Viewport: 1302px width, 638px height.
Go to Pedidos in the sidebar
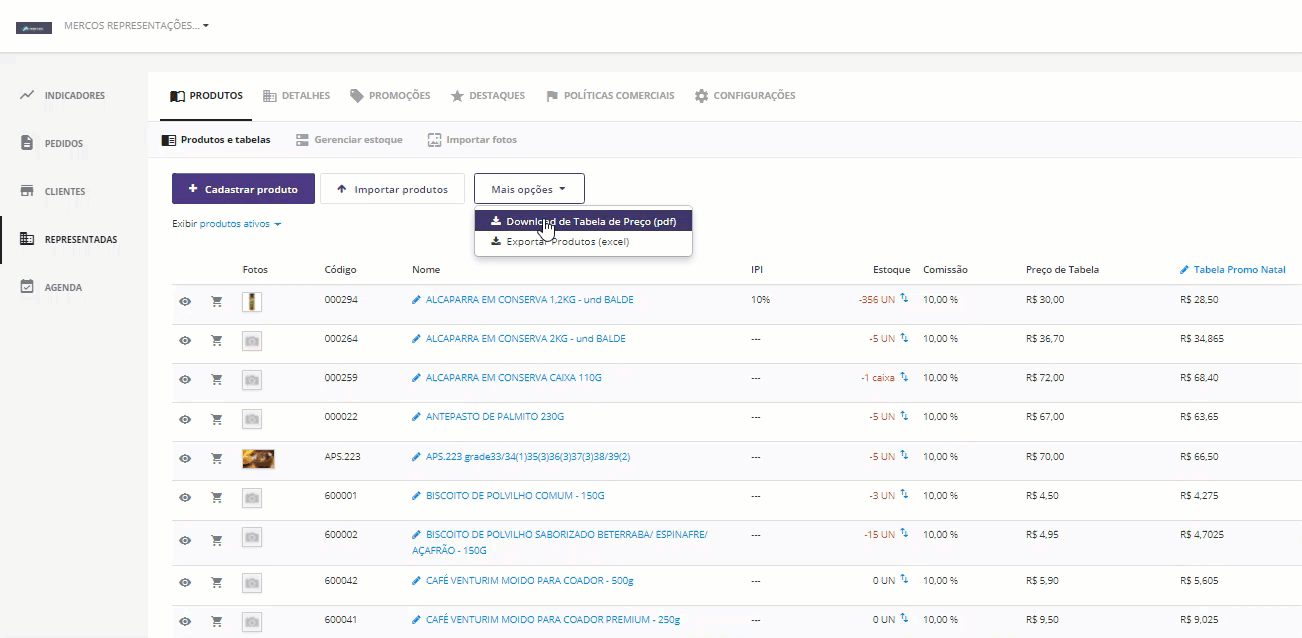(63, 144)
